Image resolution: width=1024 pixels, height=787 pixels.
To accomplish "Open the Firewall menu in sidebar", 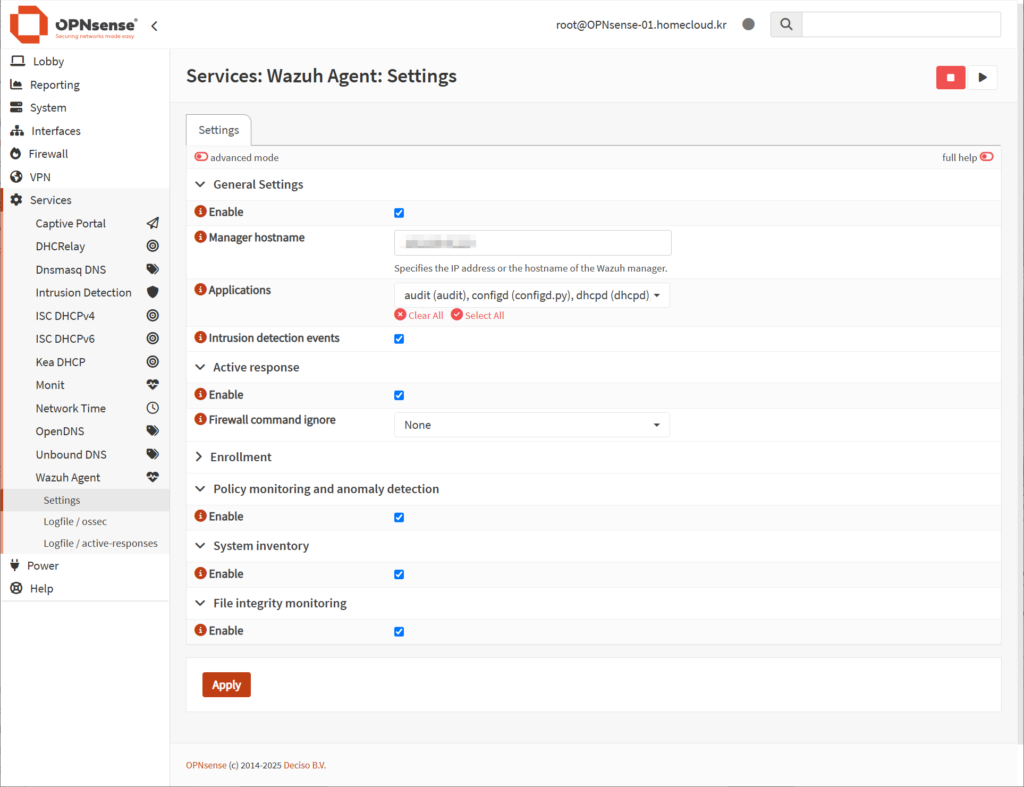I will tap(48, 154).
